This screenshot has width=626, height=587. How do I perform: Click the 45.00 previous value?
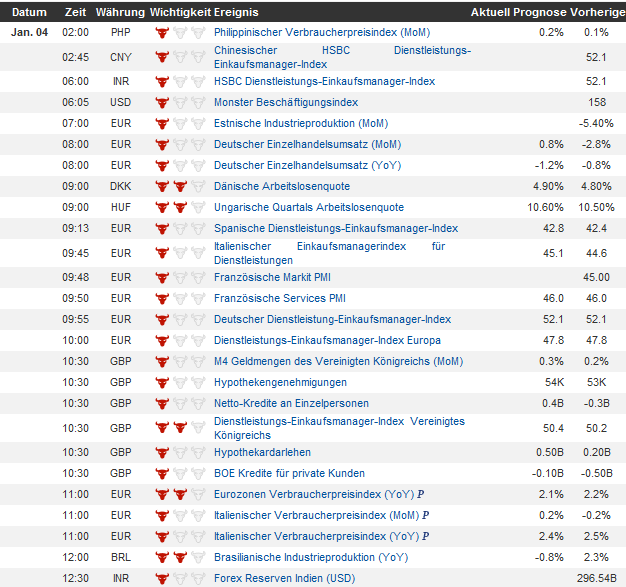(596, 277)
